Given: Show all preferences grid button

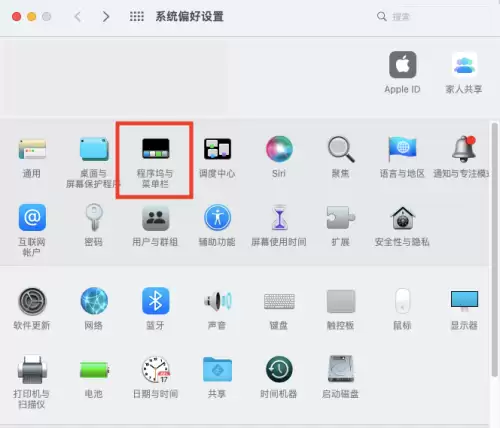Looking at the screenshot, I should coord(137,16).
